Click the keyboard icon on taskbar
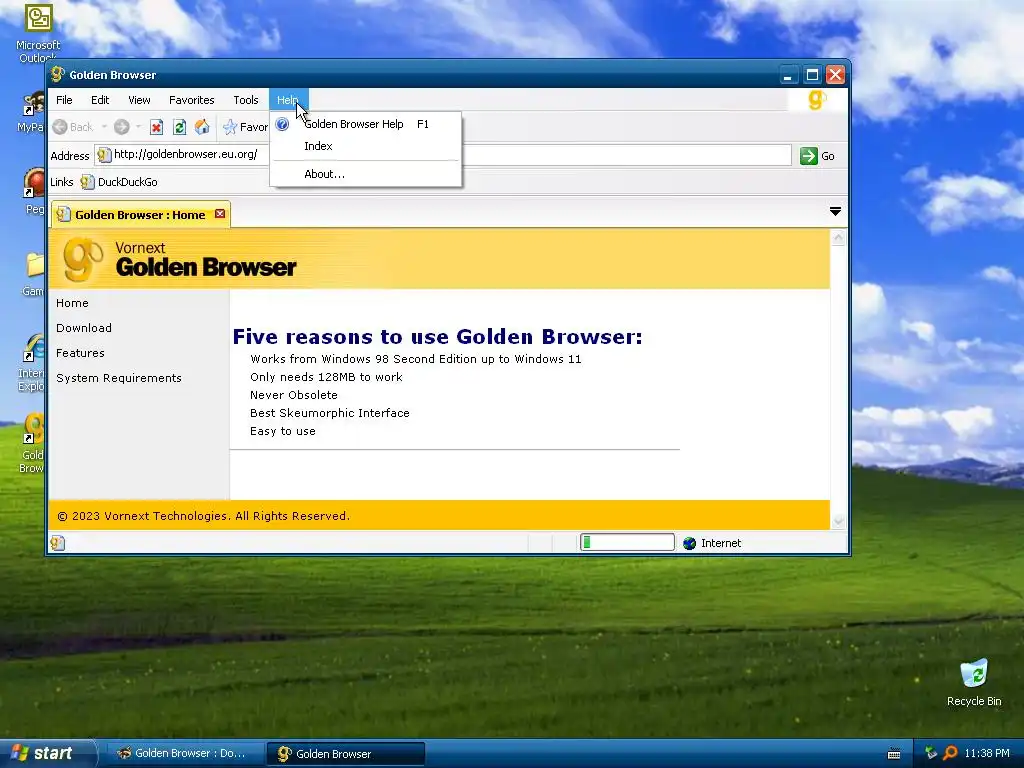Image resolution: width=1024 pixels, height=768 pixels. pos(894,754)
